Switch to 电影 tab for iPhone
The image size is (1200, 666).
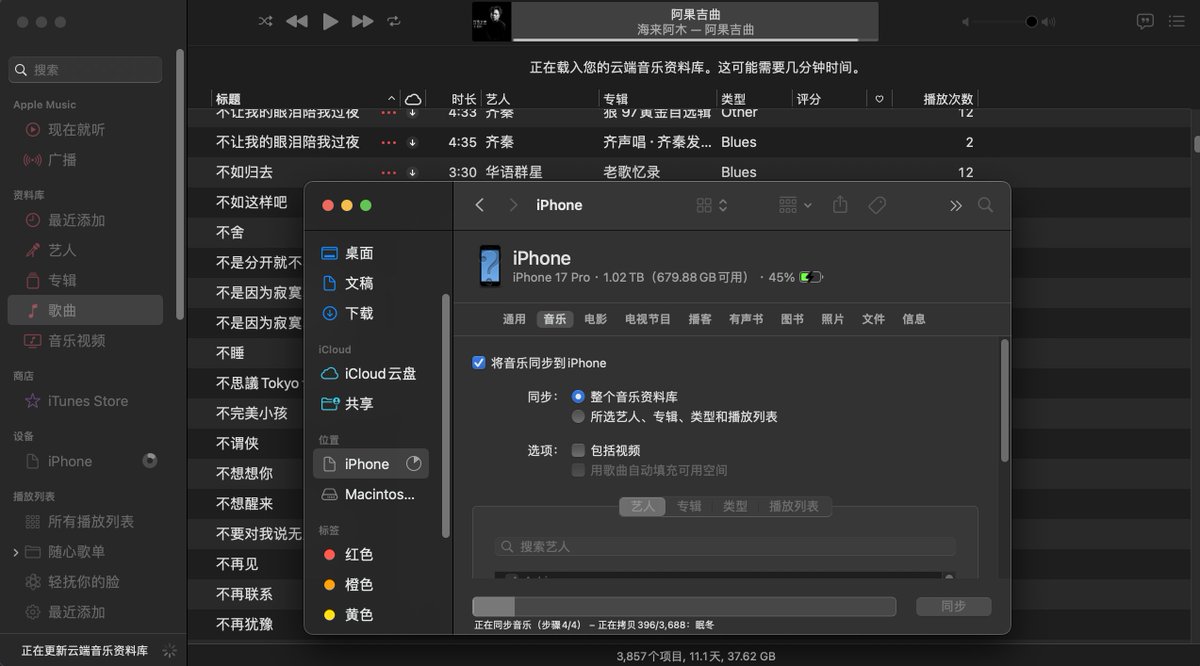595,319
